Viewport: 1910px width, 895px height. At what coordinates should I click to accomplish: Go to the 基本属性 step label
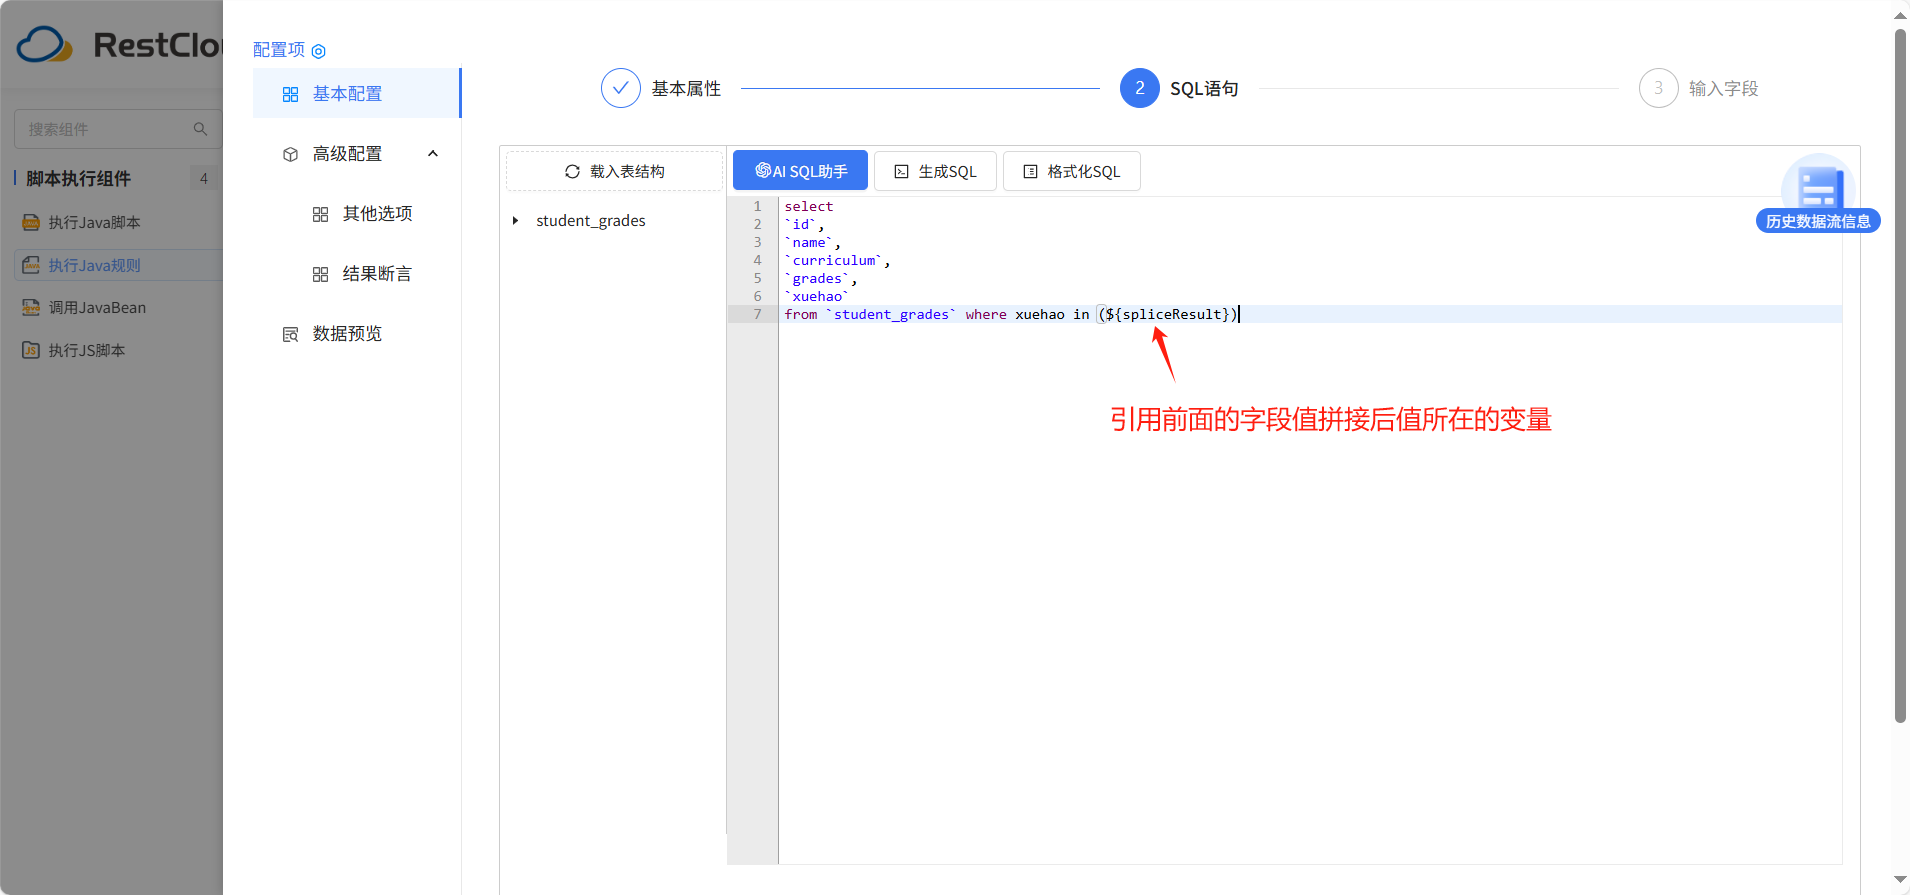tap(686, 88)
